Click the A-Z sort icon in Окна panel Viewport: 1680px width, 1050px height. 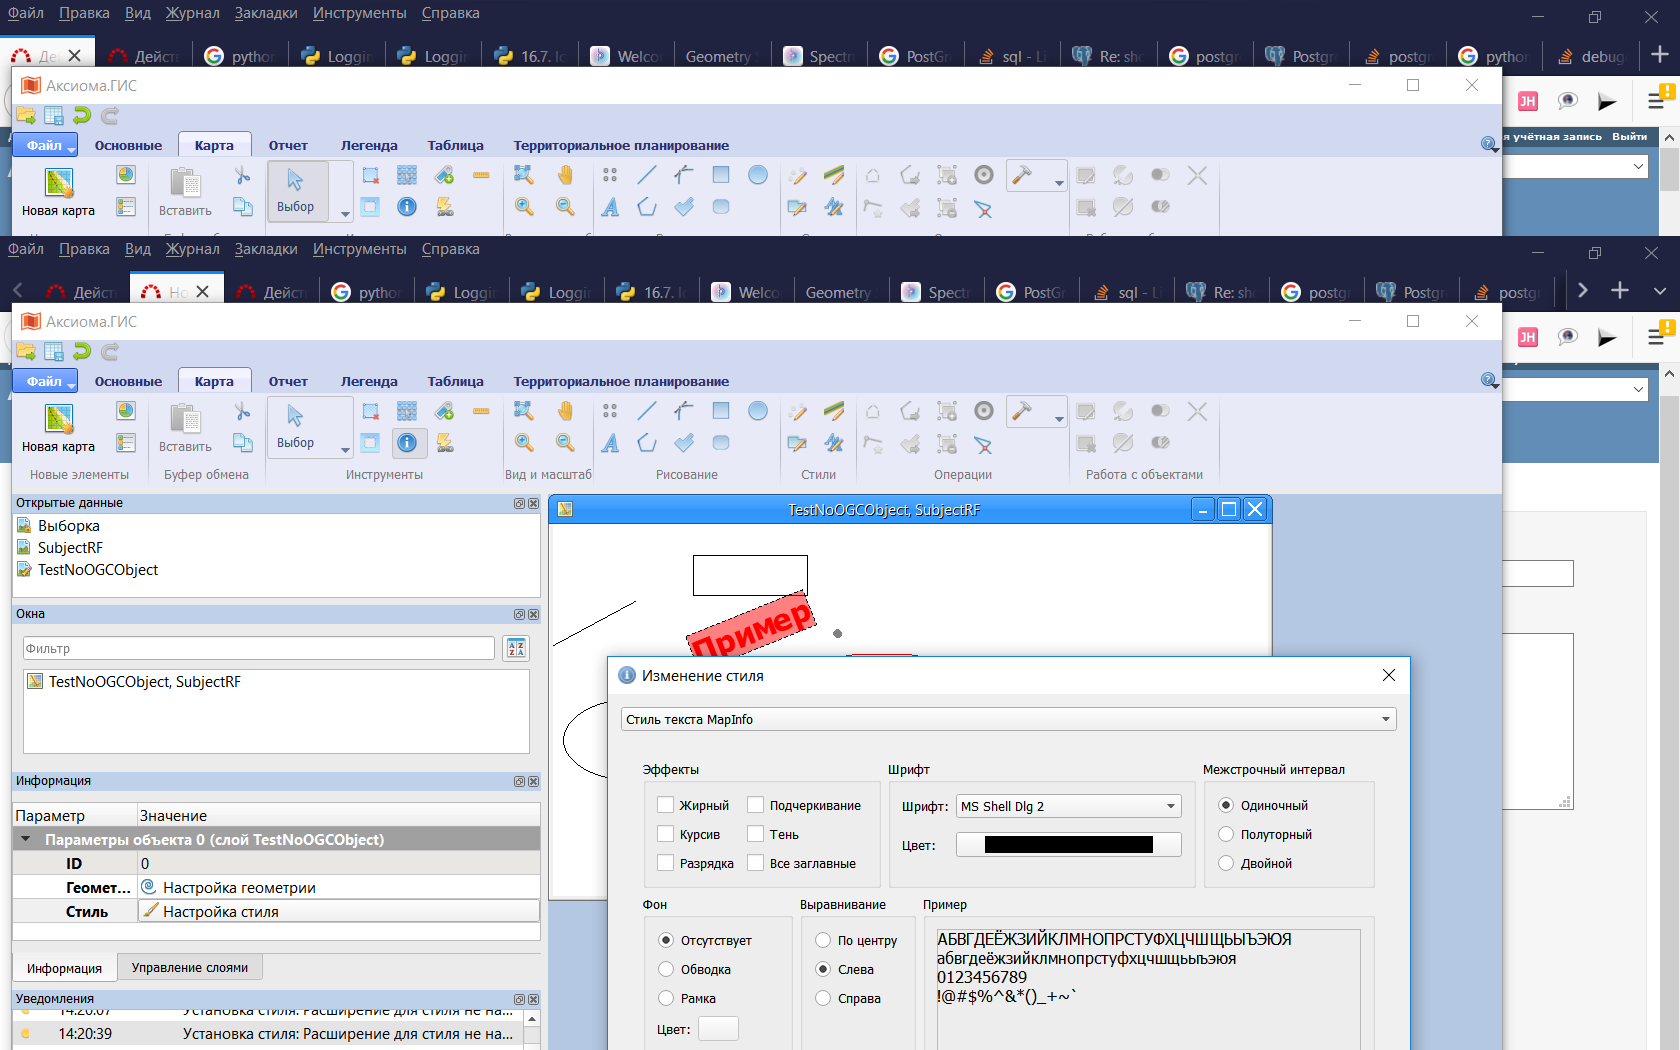click(516, 649)
